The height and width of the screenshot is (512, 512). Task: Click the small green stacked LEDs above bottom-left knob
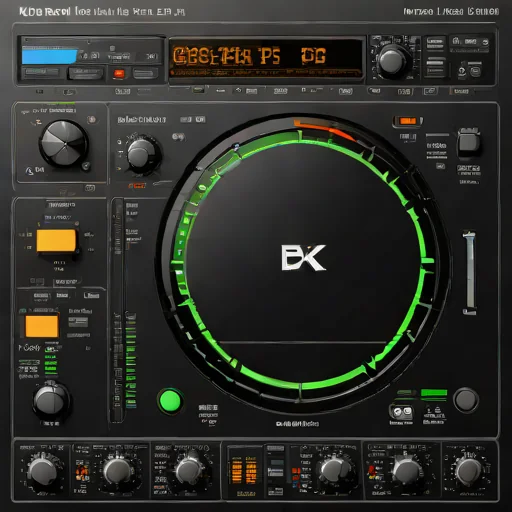pyautogui.click(x=51, y=362)
